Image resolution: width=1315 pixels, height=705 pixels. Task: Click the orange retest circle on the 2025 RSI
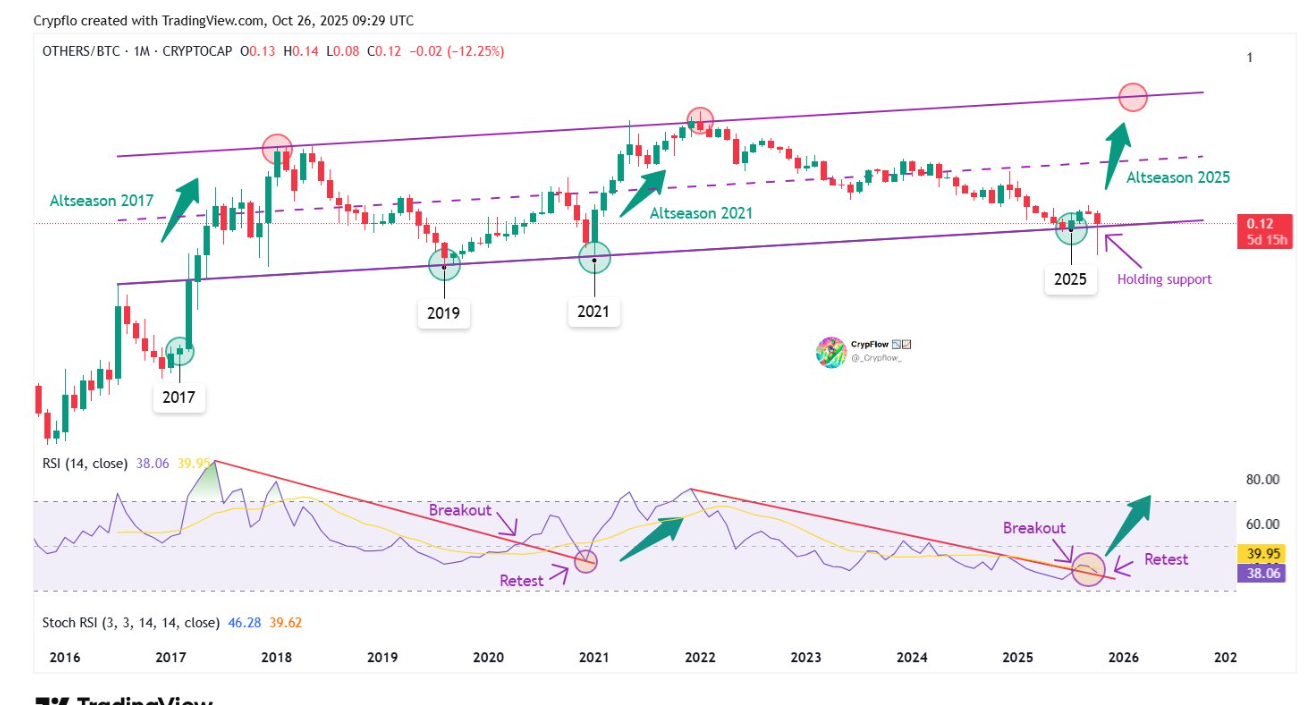point(1088,569)
